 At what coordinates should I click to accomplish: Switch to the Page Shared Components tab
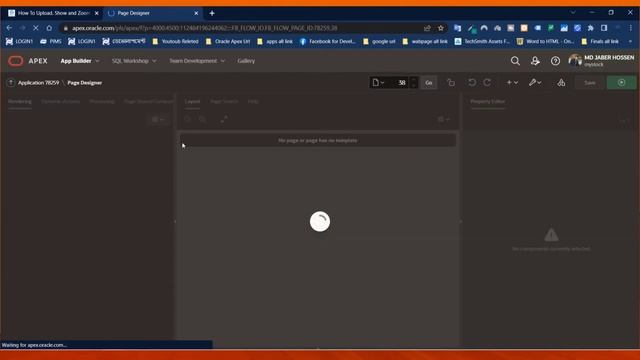[149, 101]
